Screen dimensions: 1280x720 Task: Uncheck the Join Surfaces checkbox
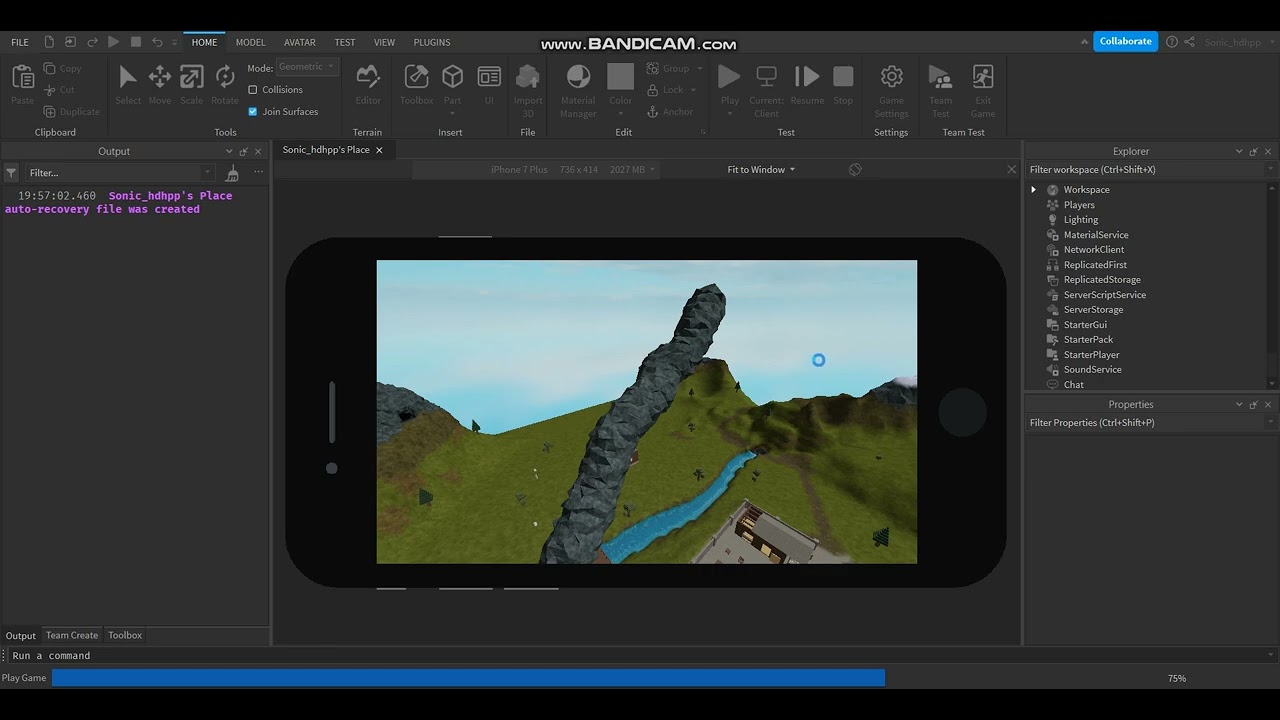252,112
